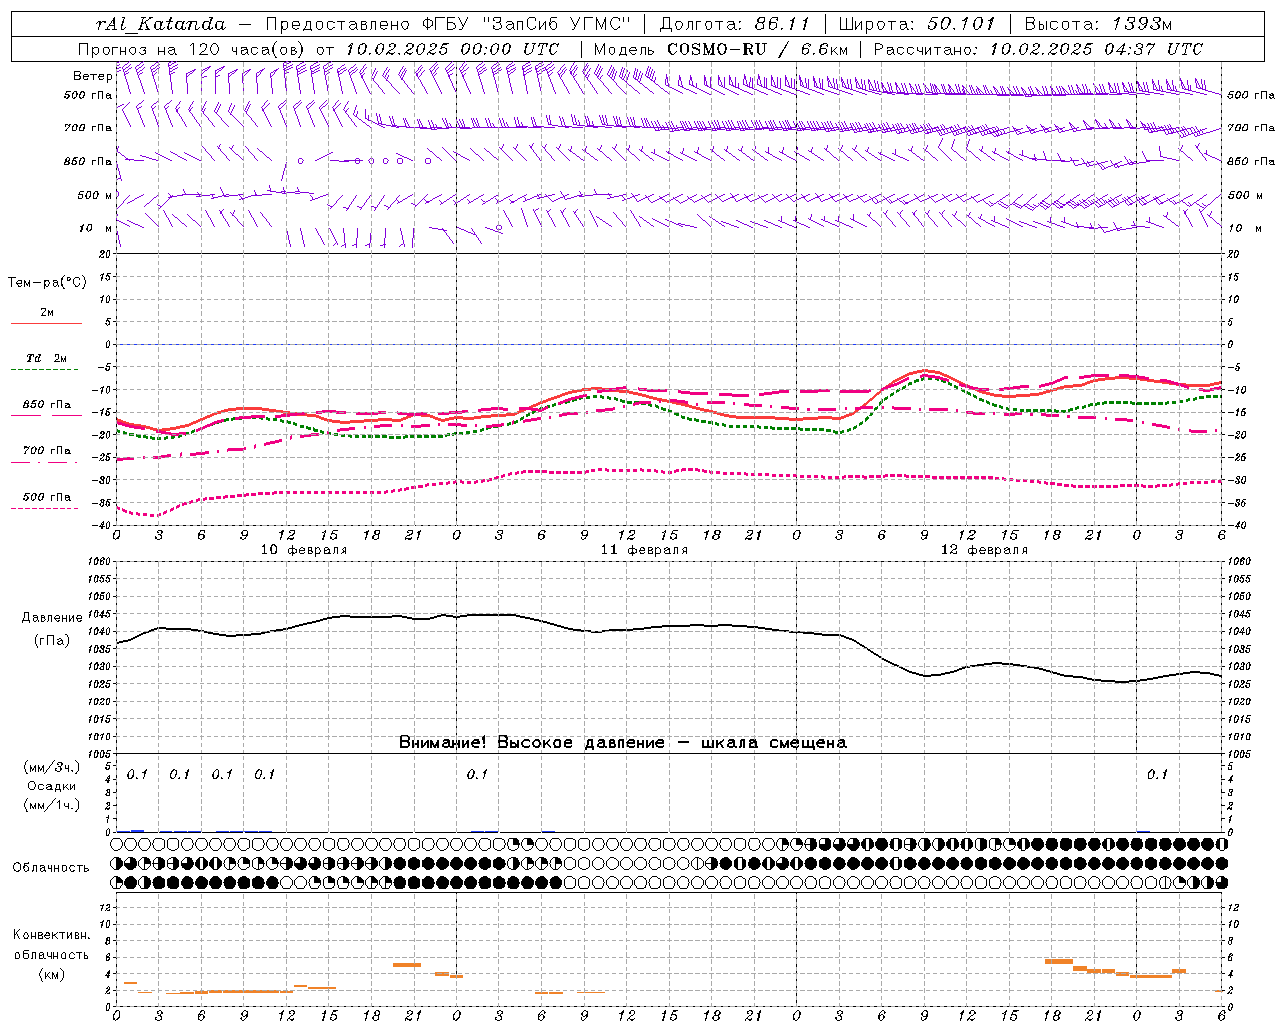
Task: Click the 12 февраля date label
Action: point(984,550)
